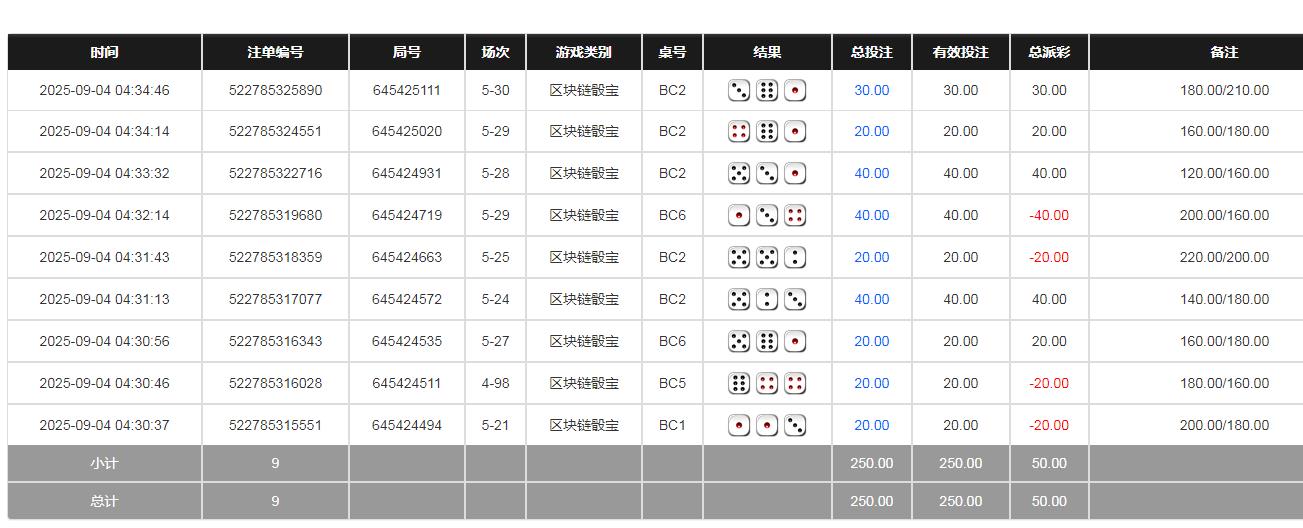Click dice result icons for round 645424663
1303x528 pixels.
767,257
